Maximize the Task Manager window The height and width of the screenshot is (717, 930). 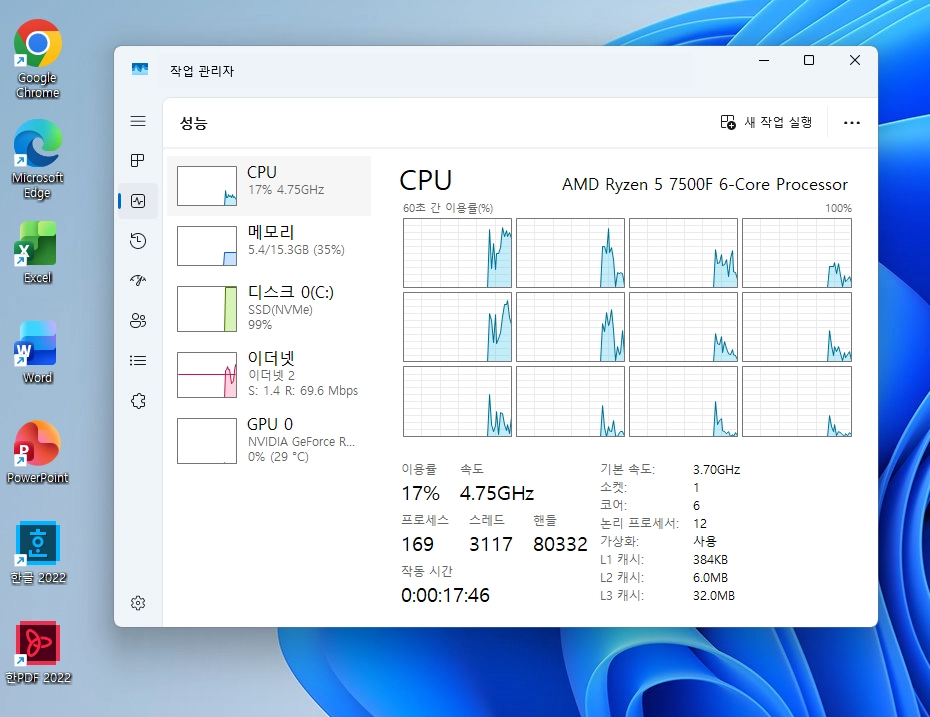click(809, 60)
